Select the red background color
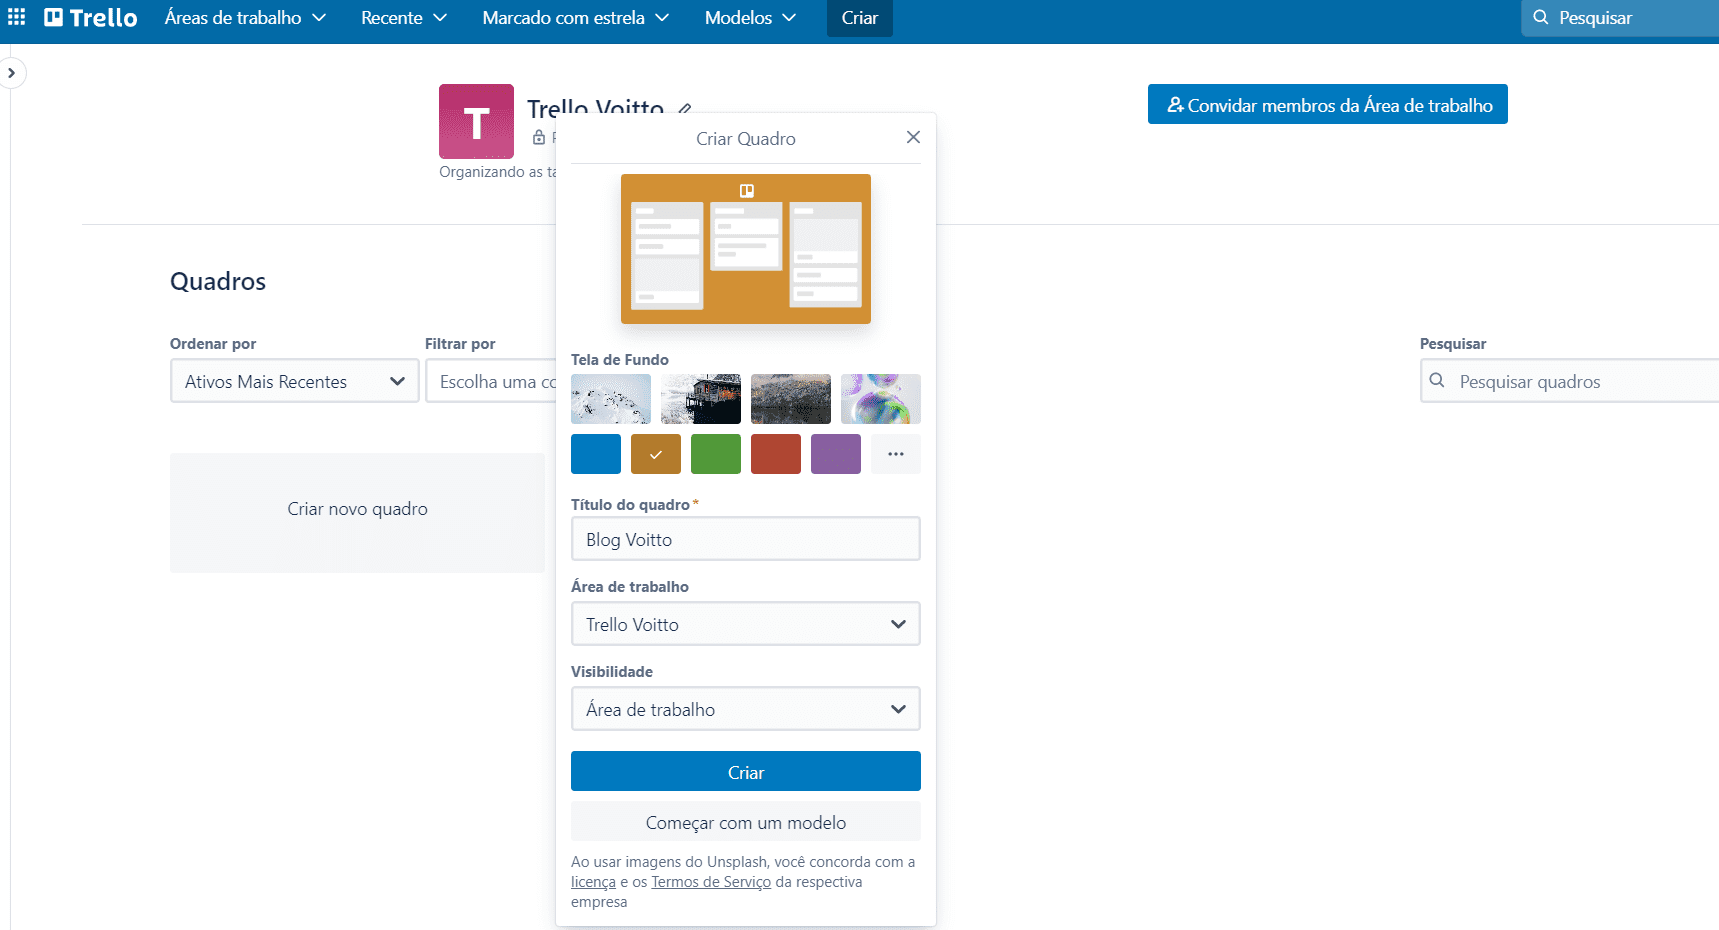 point(776,454)
